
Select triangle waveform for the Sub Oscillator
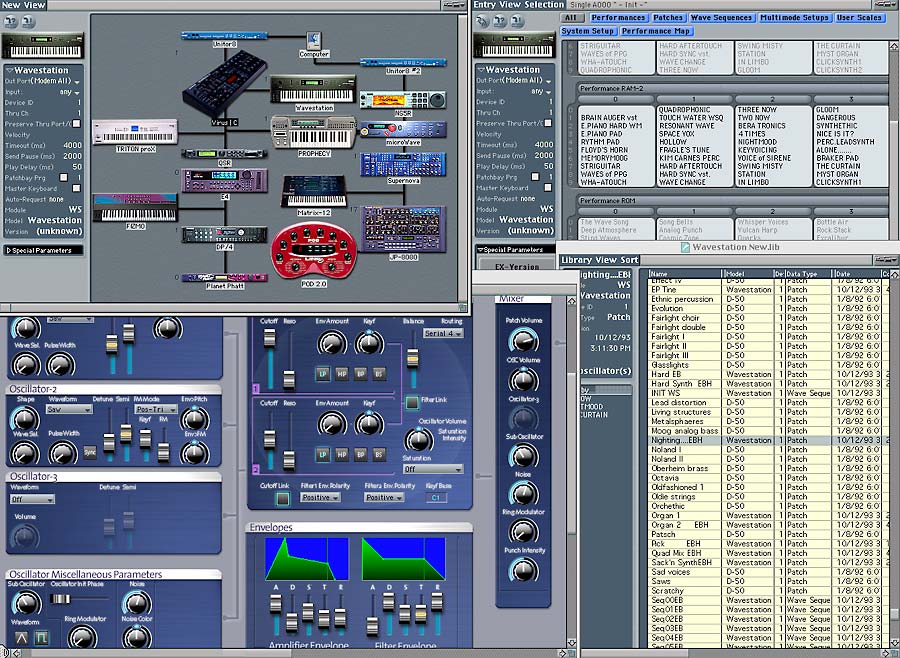21,637
